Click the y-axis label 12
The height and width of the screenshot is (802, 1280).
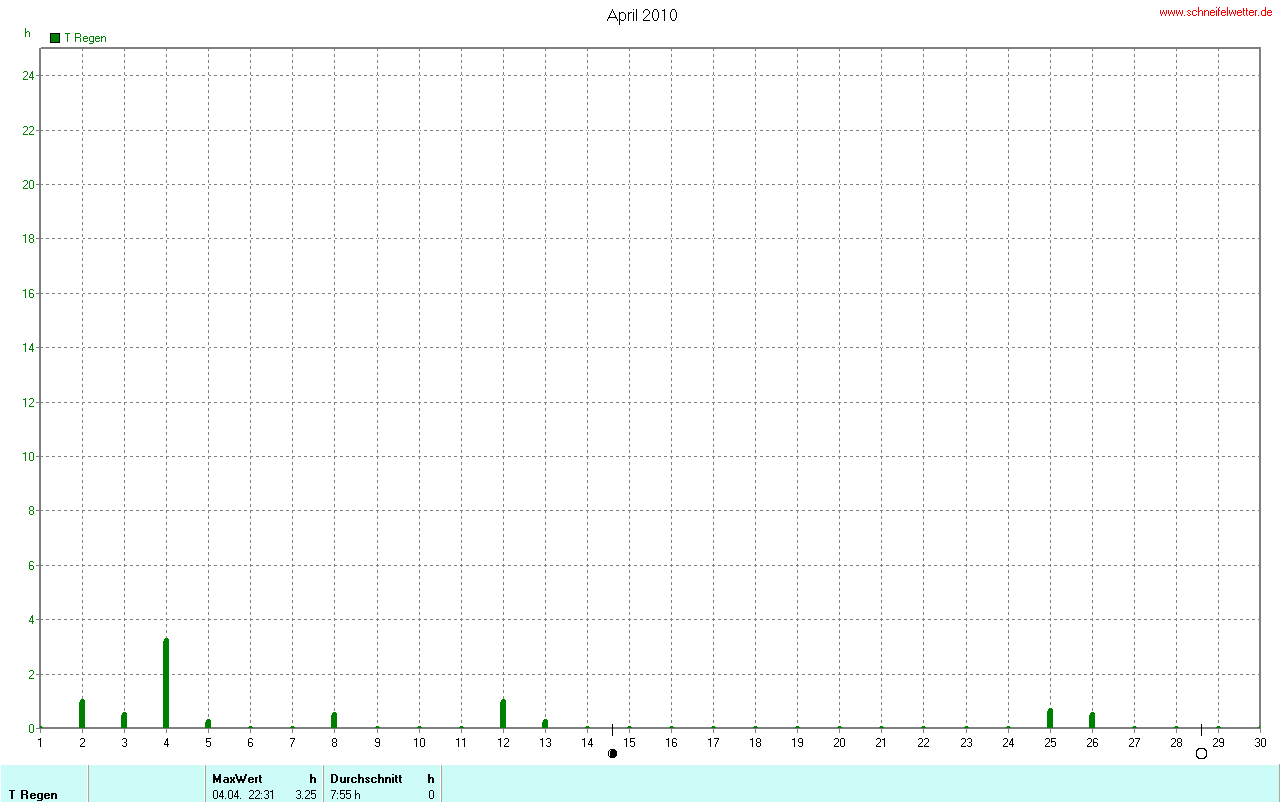point(30,402)
